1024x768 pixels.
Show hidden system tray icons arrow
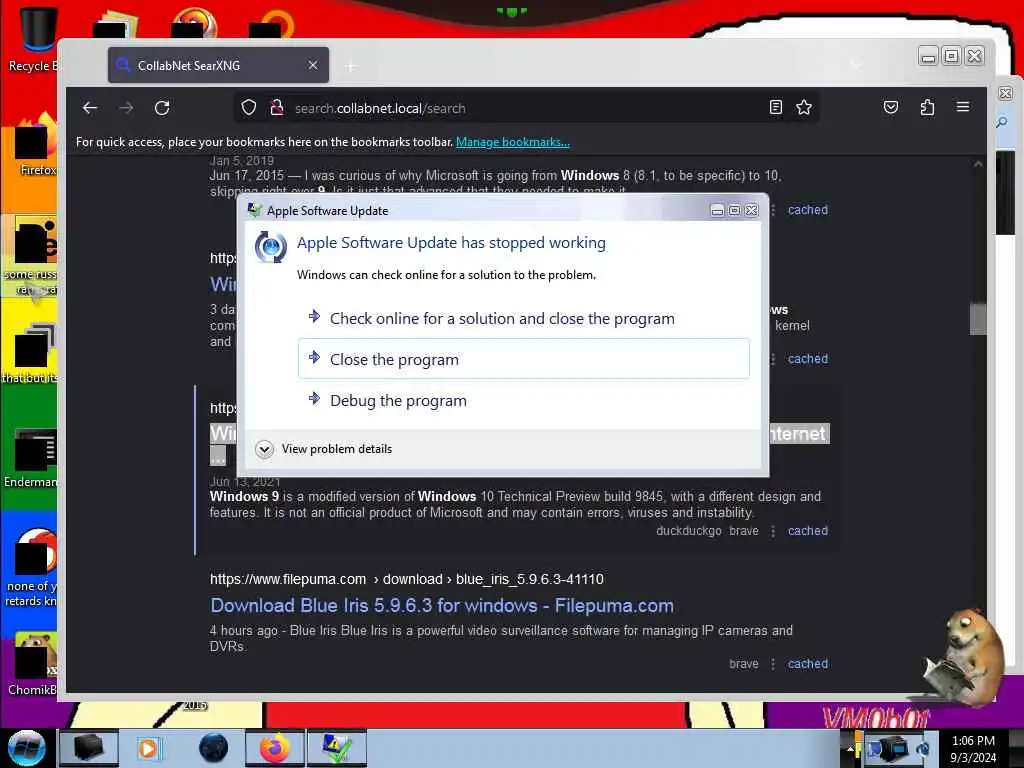click(850, 748)
